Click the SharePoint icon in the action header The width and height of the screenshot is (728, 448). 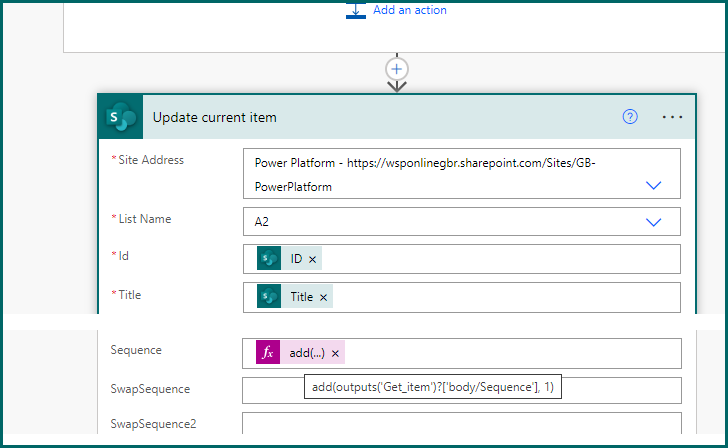[121, 117]
